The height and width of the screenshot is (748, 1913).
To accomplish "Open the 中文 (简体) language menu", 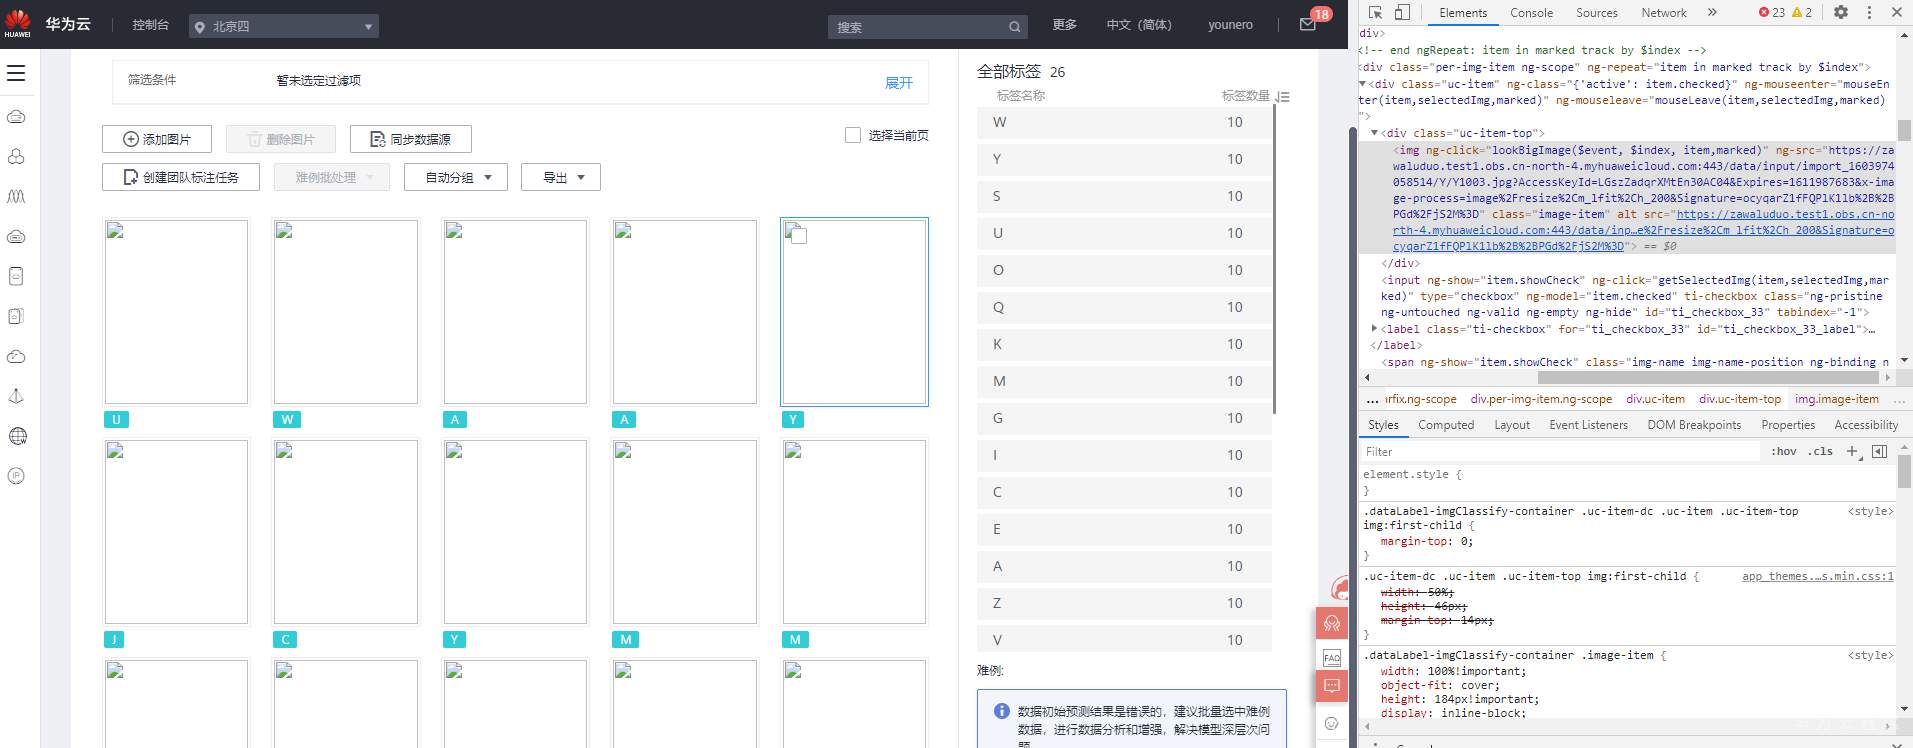I will 1139,25.
